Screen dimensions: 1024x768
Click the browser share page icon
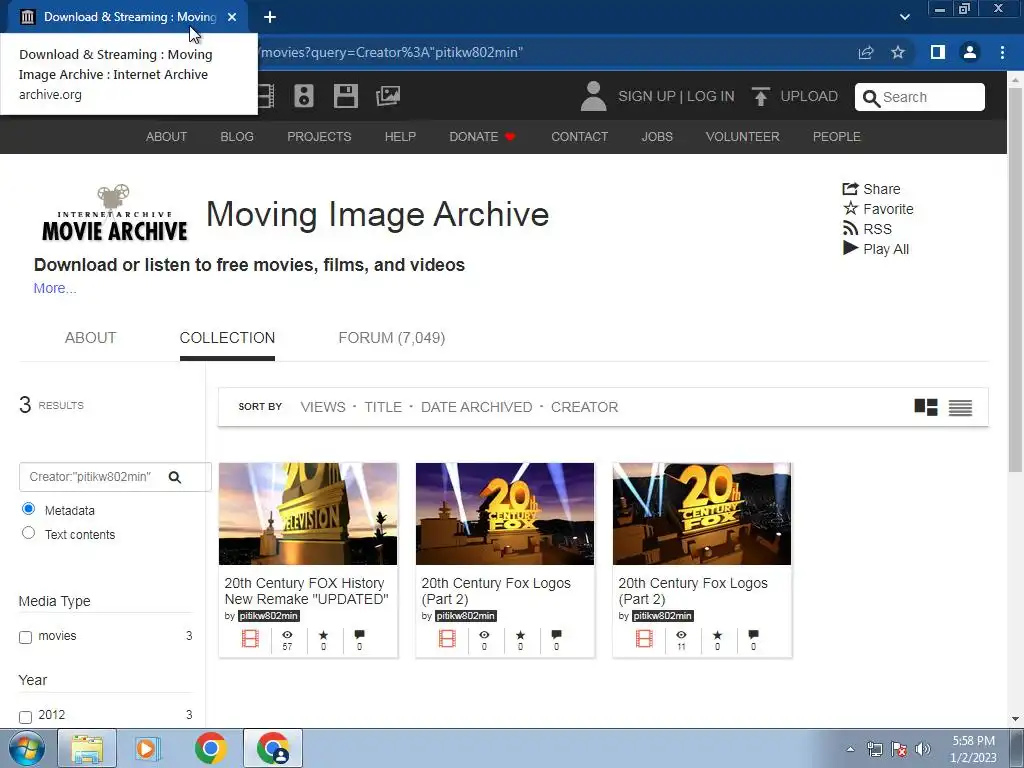865,52
